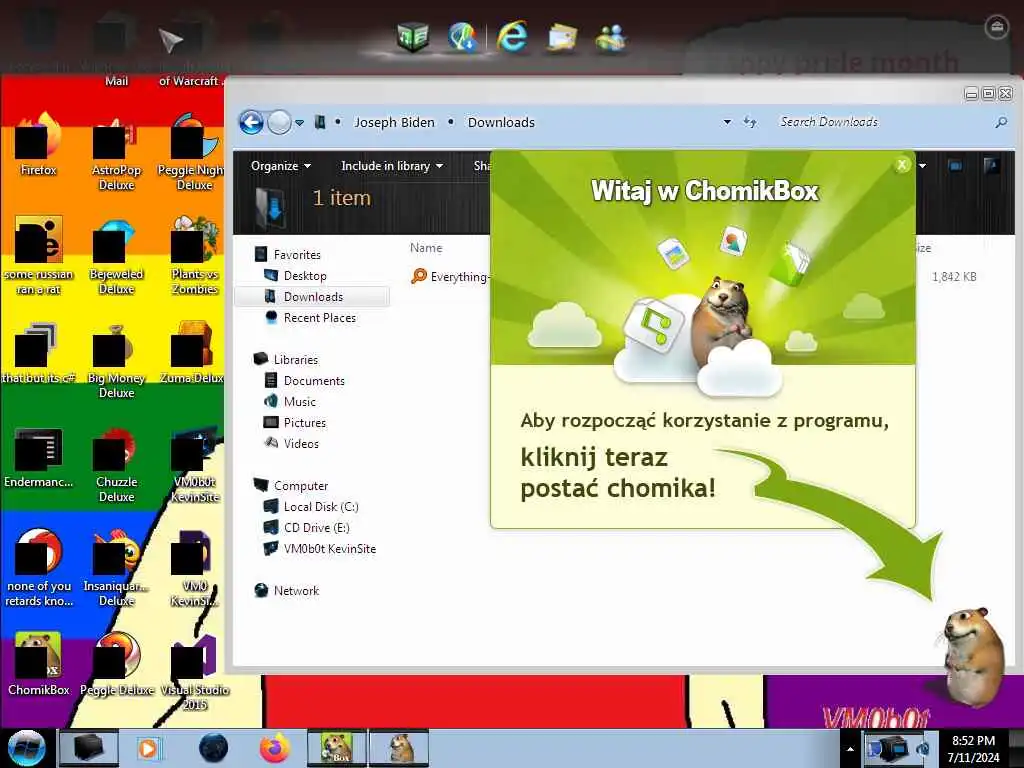Open the mail folder dock icon
Image resolution: width=1024 pixels, height=768 pixels.
[x=562, y=37]
